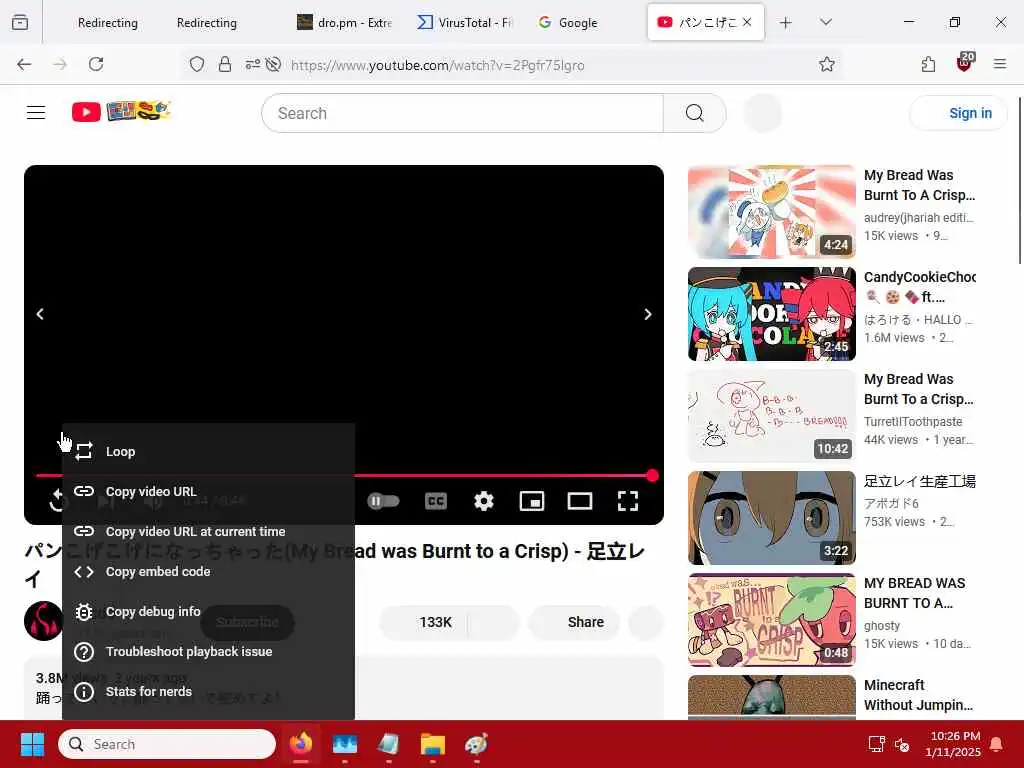The width and height of the screenshot is (1024, 768).
Task: Click the Windows taskbar Search box
Action: 167,744
